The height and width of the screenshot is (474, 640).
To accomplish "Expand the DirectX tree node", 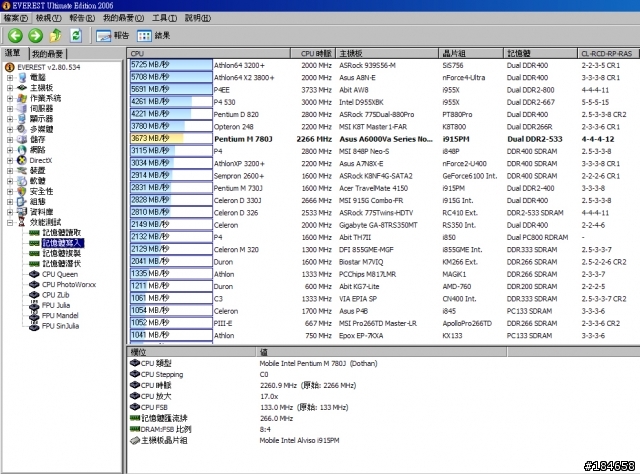I will pos(10,160).
